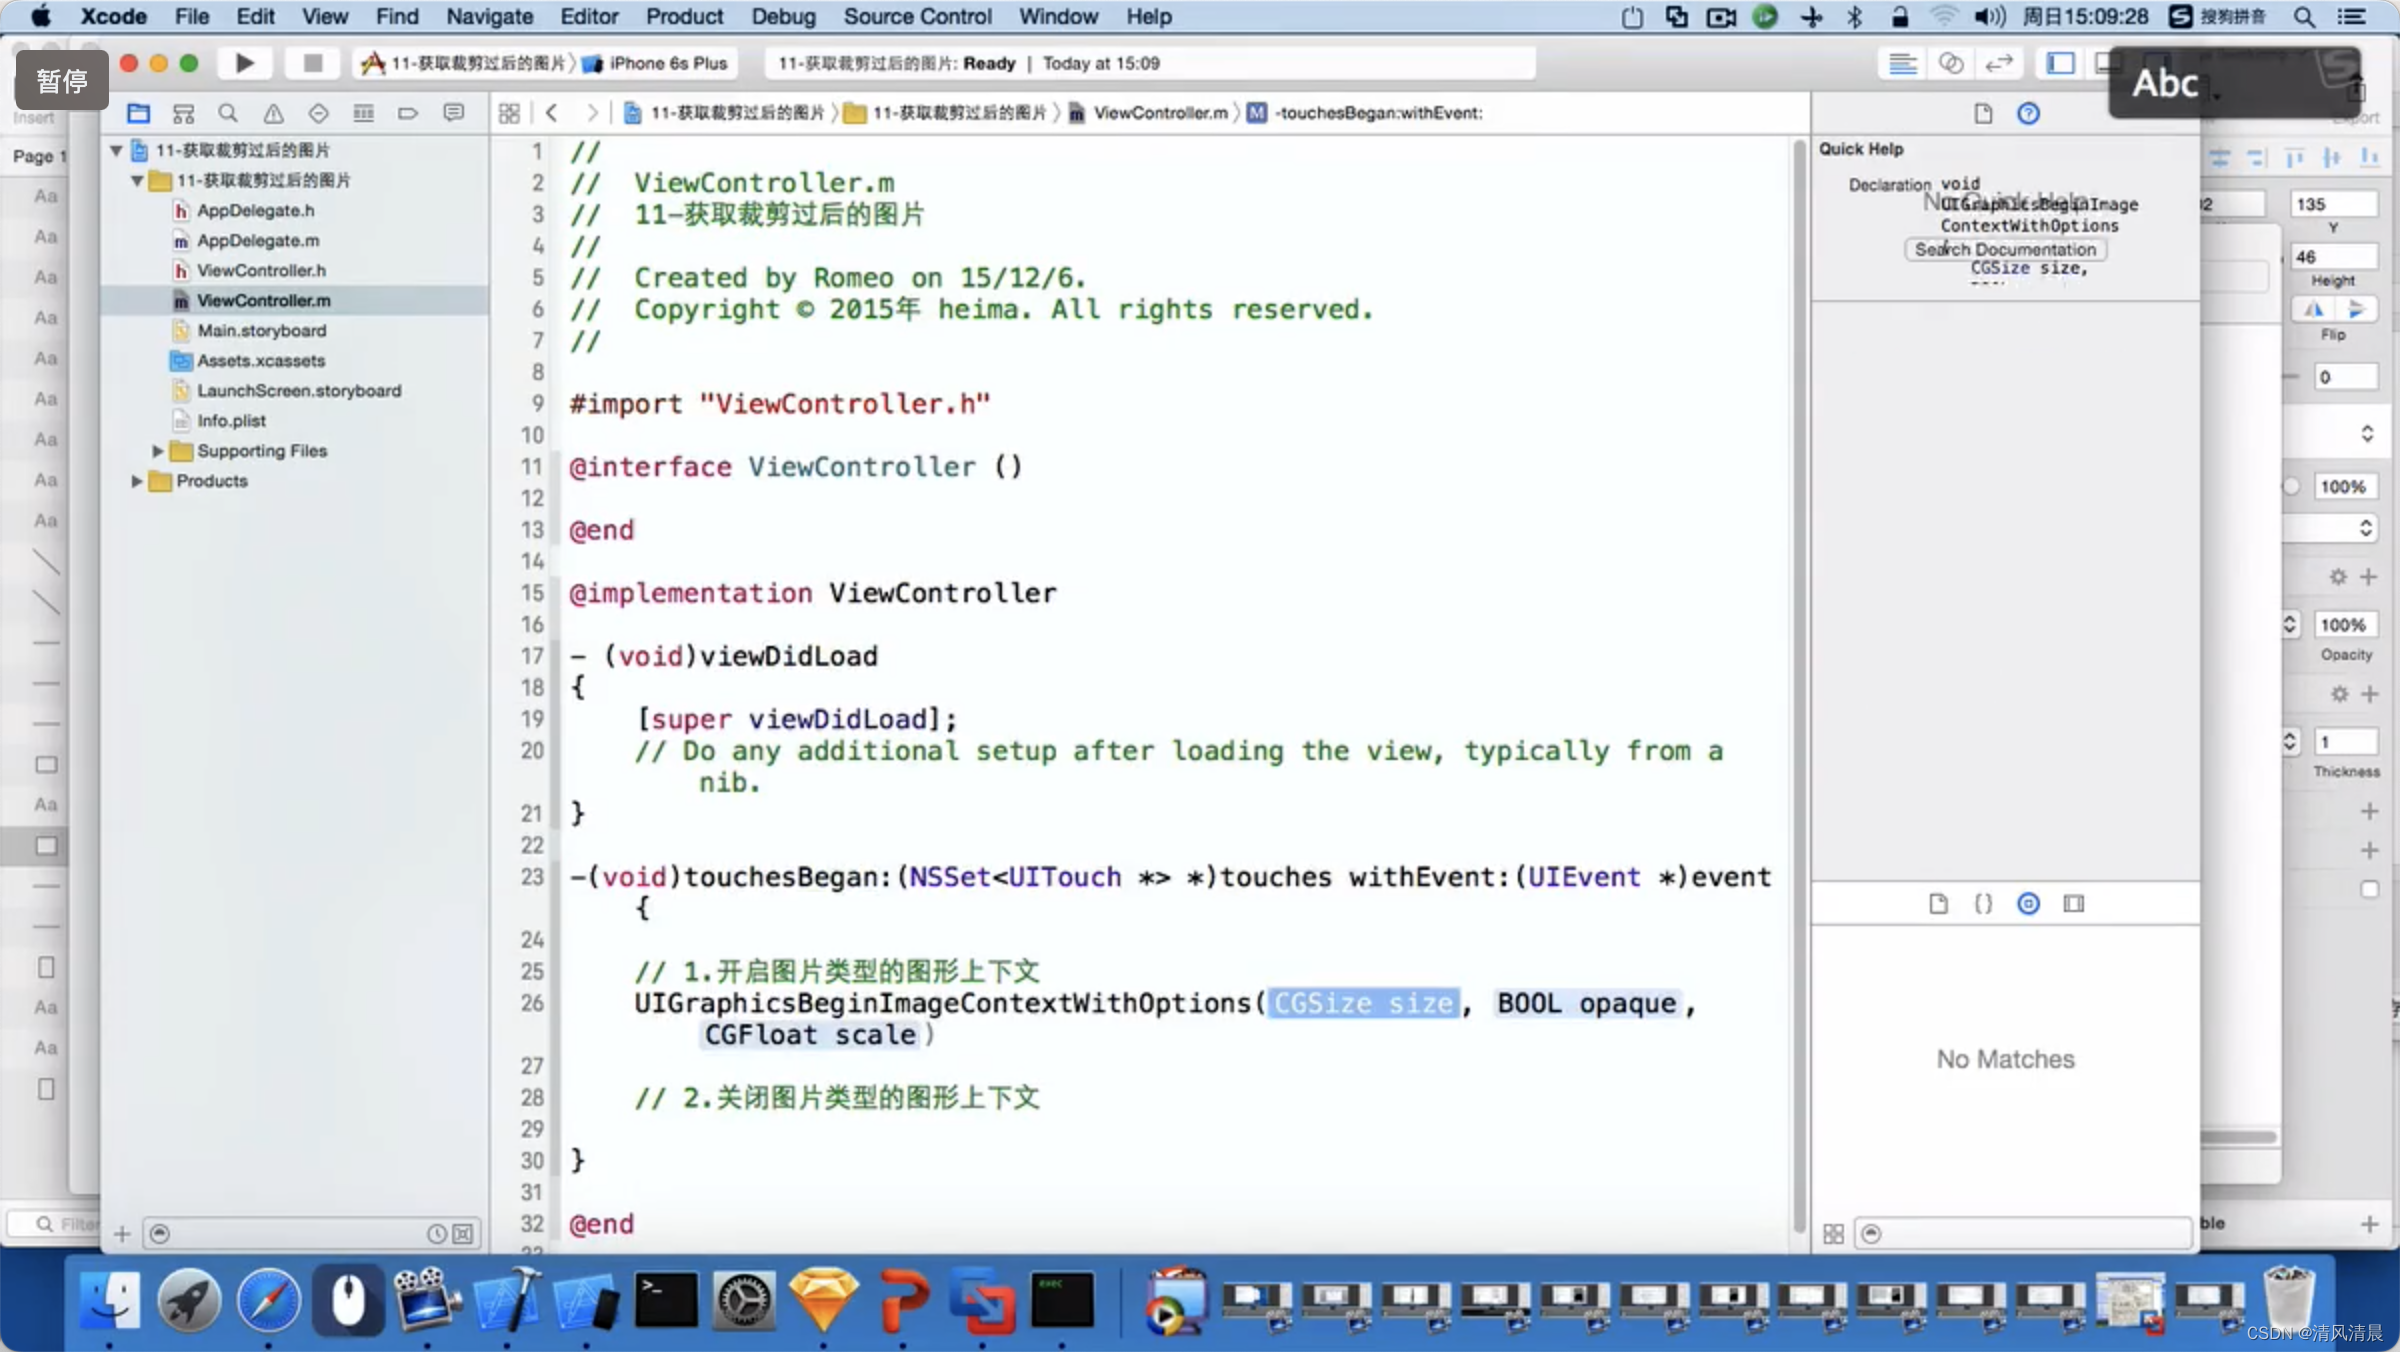Viewport: 2400px width, 1352px height.
Task: Launch Safari from the Dock
Action: 268,1300
